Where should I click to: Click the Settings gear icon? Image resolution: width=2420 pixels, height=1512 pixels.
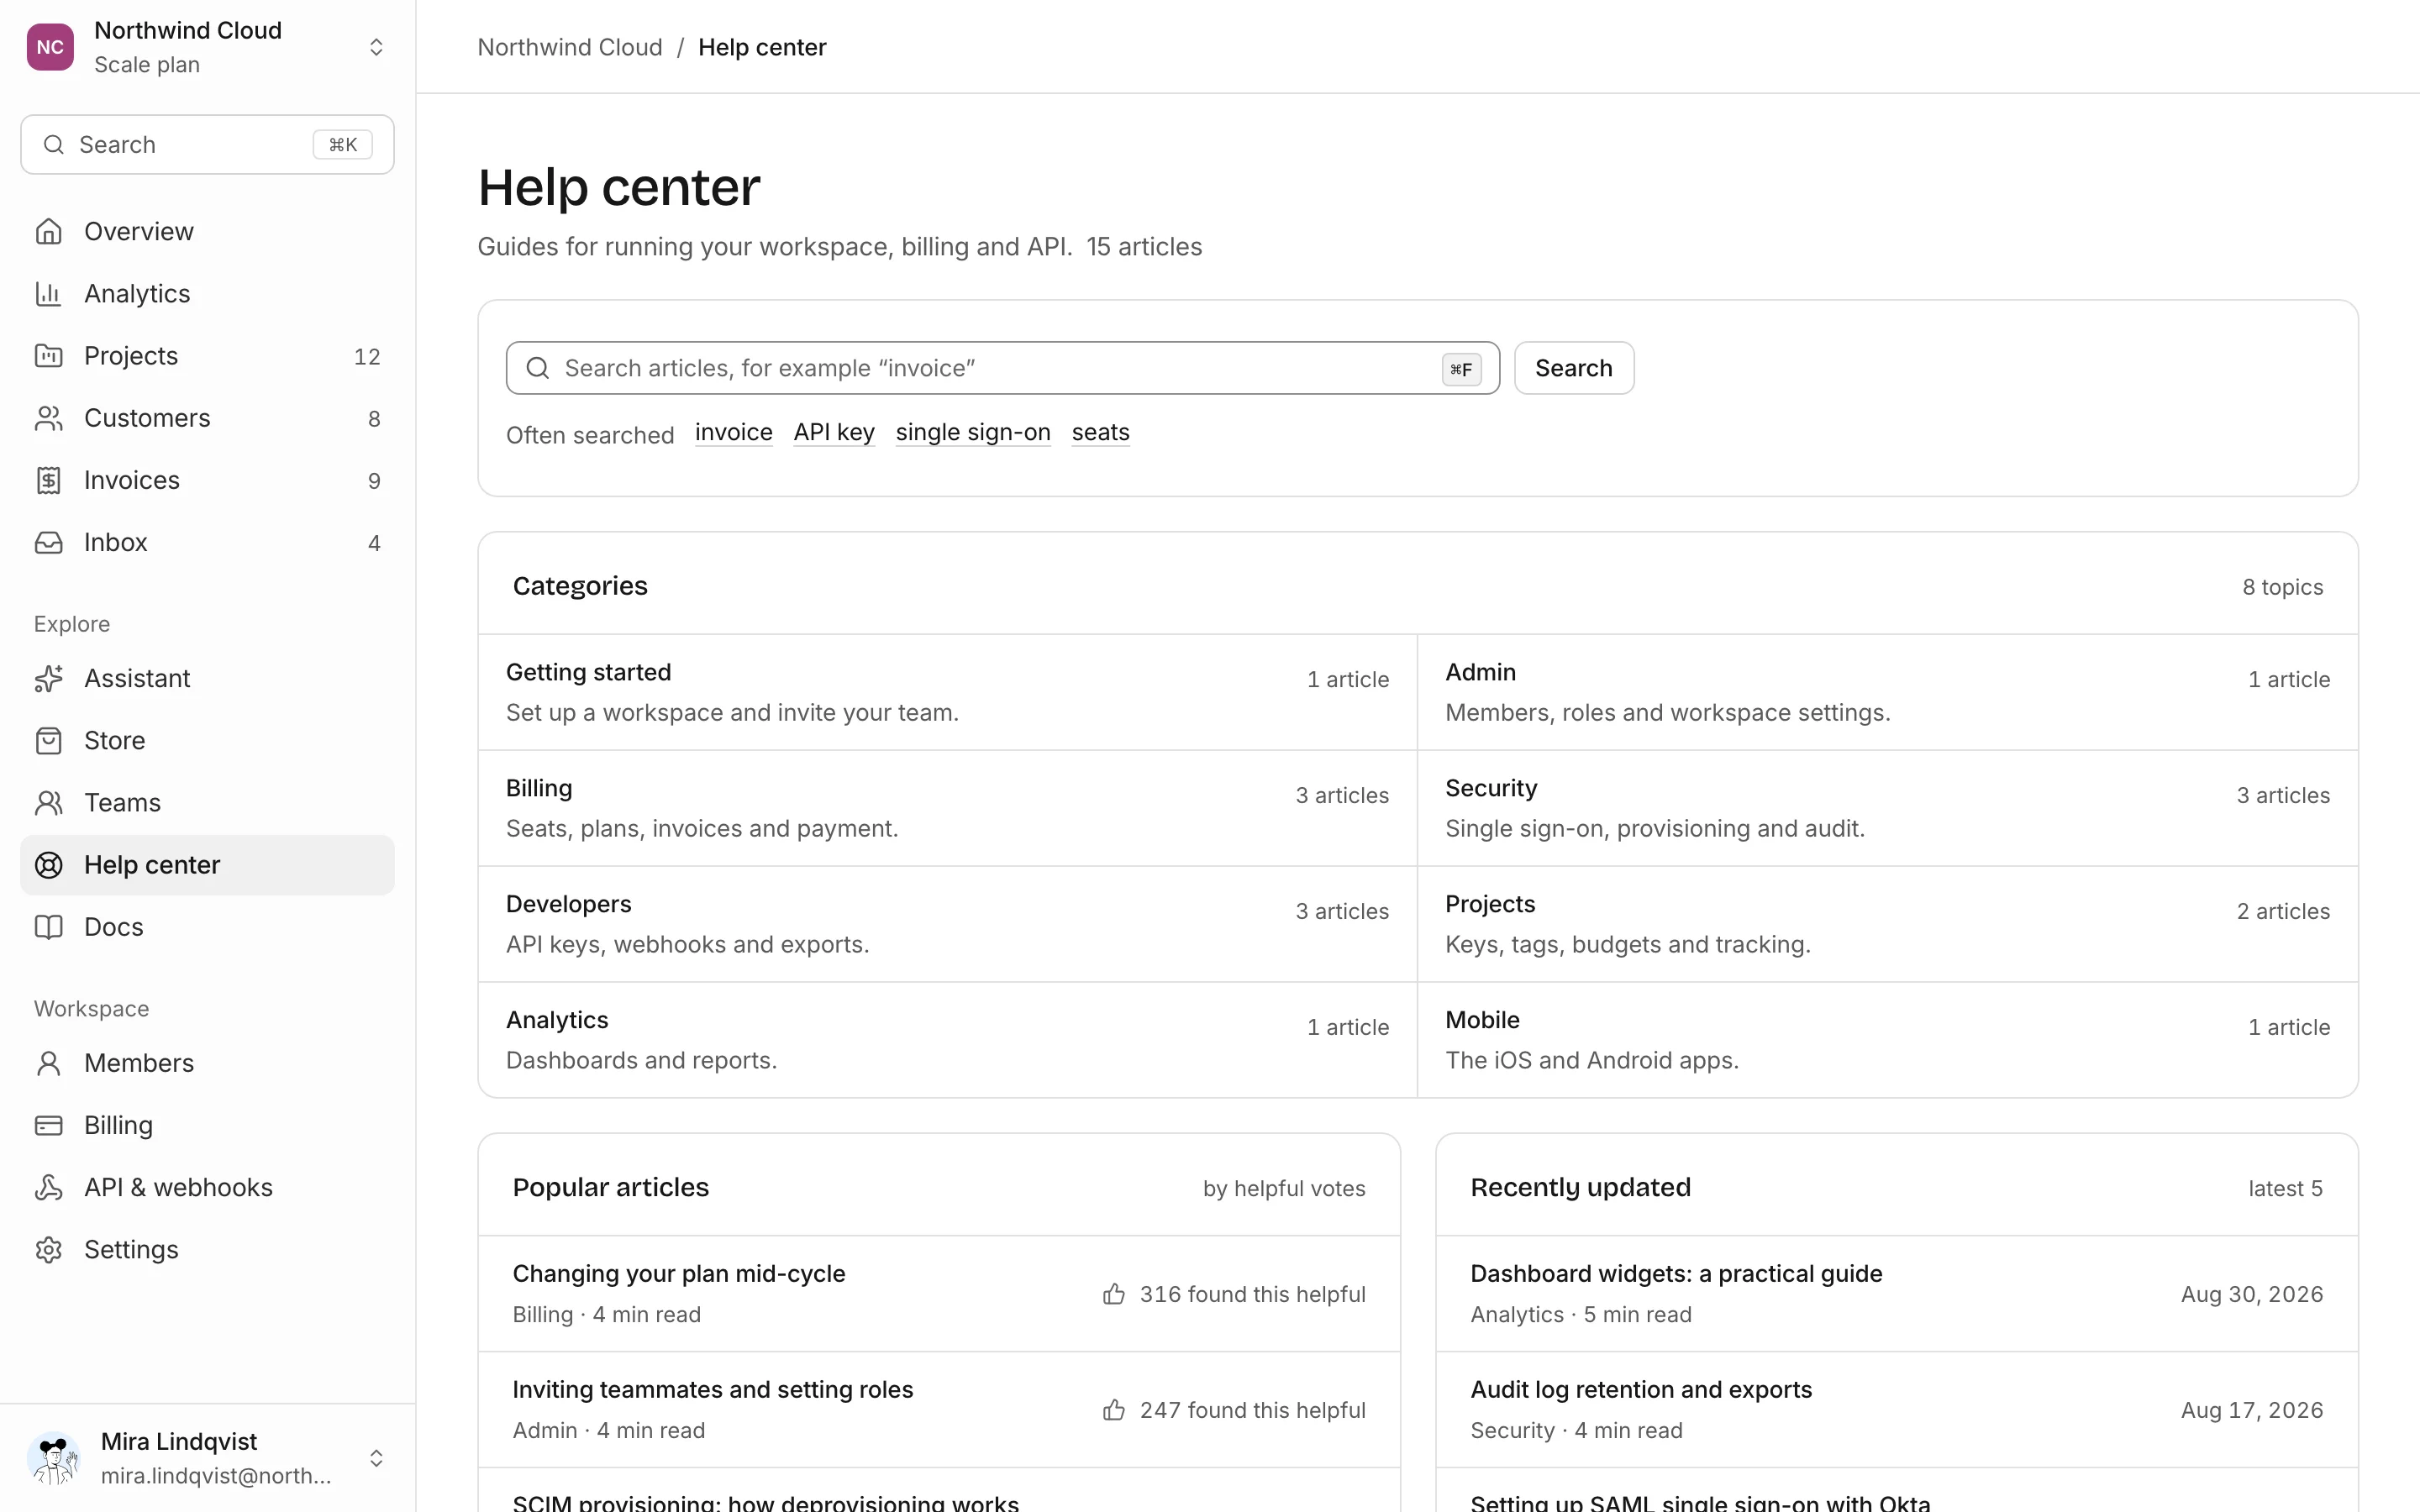[48, 1250]
